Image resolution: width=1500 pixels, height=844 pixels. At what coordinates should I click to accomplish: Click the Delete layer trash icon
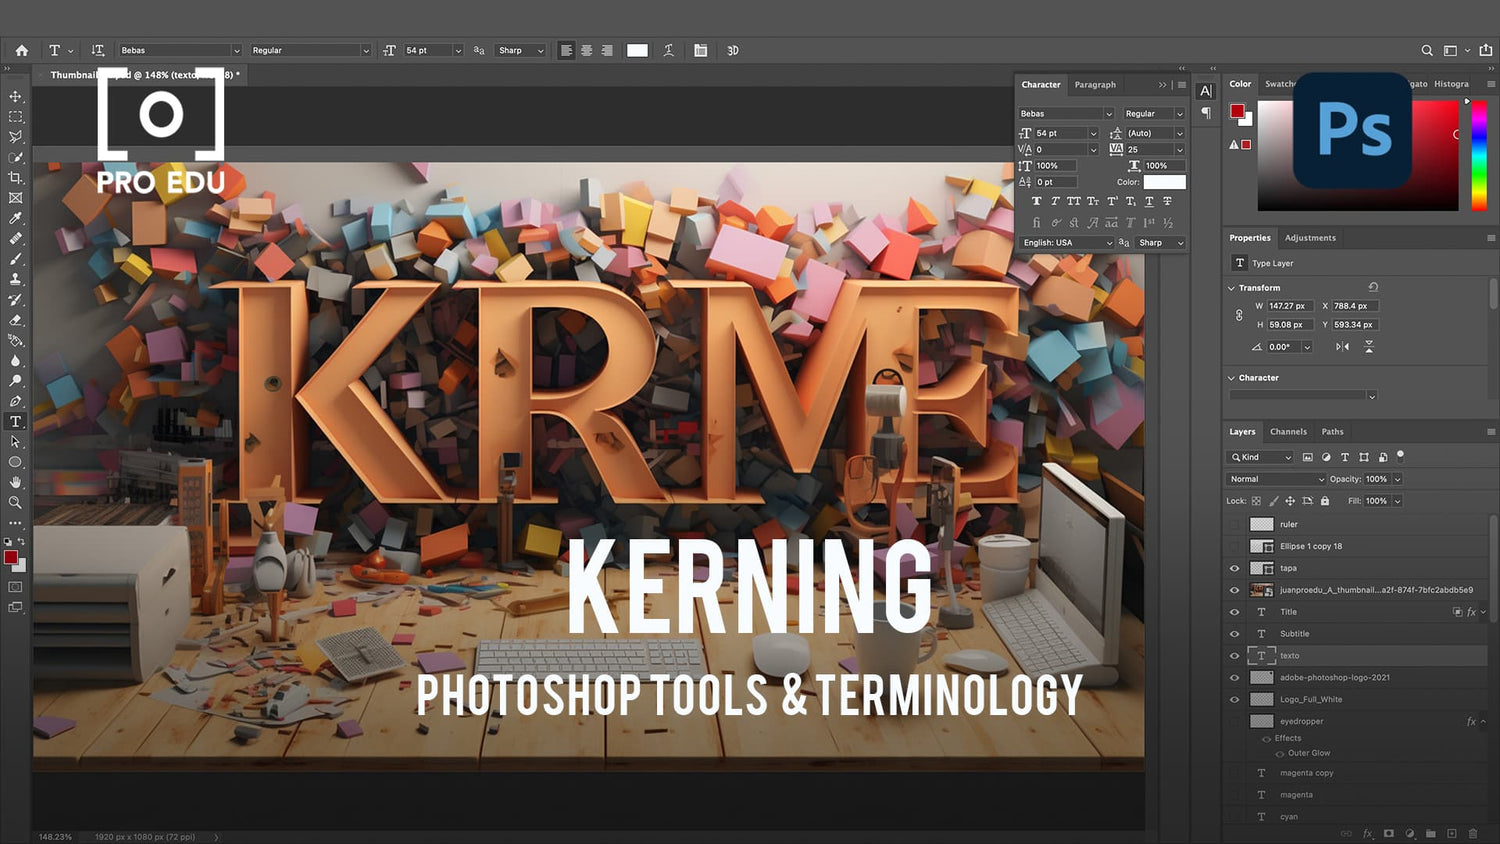(x=1472, y=833)
